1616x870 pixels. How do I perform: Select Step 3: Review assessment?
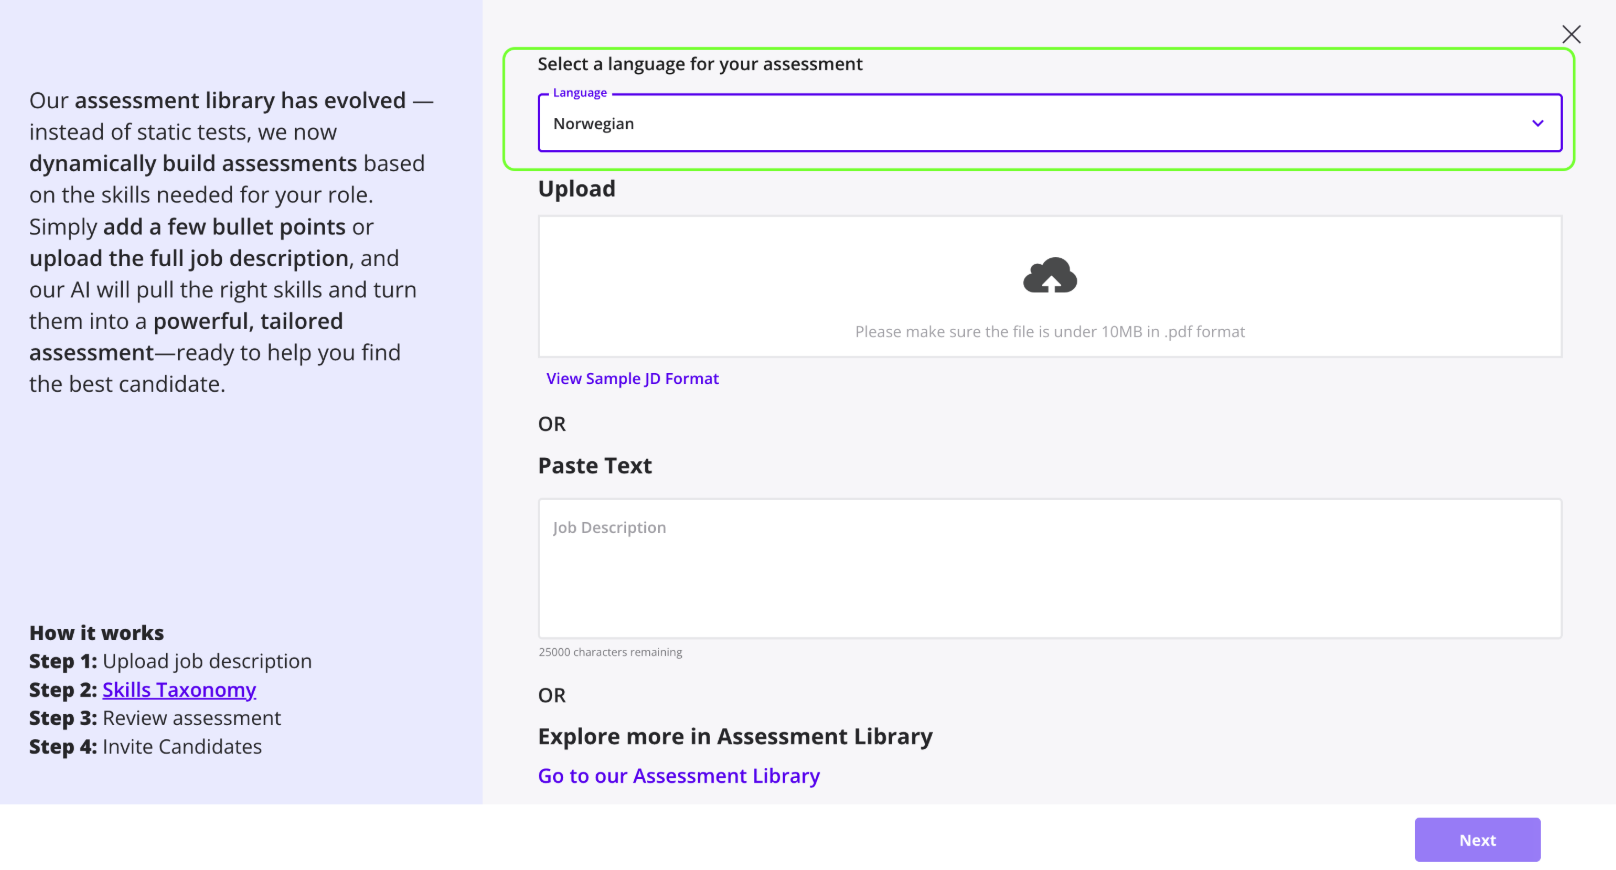pyautogui.click(x=155, y=718)
